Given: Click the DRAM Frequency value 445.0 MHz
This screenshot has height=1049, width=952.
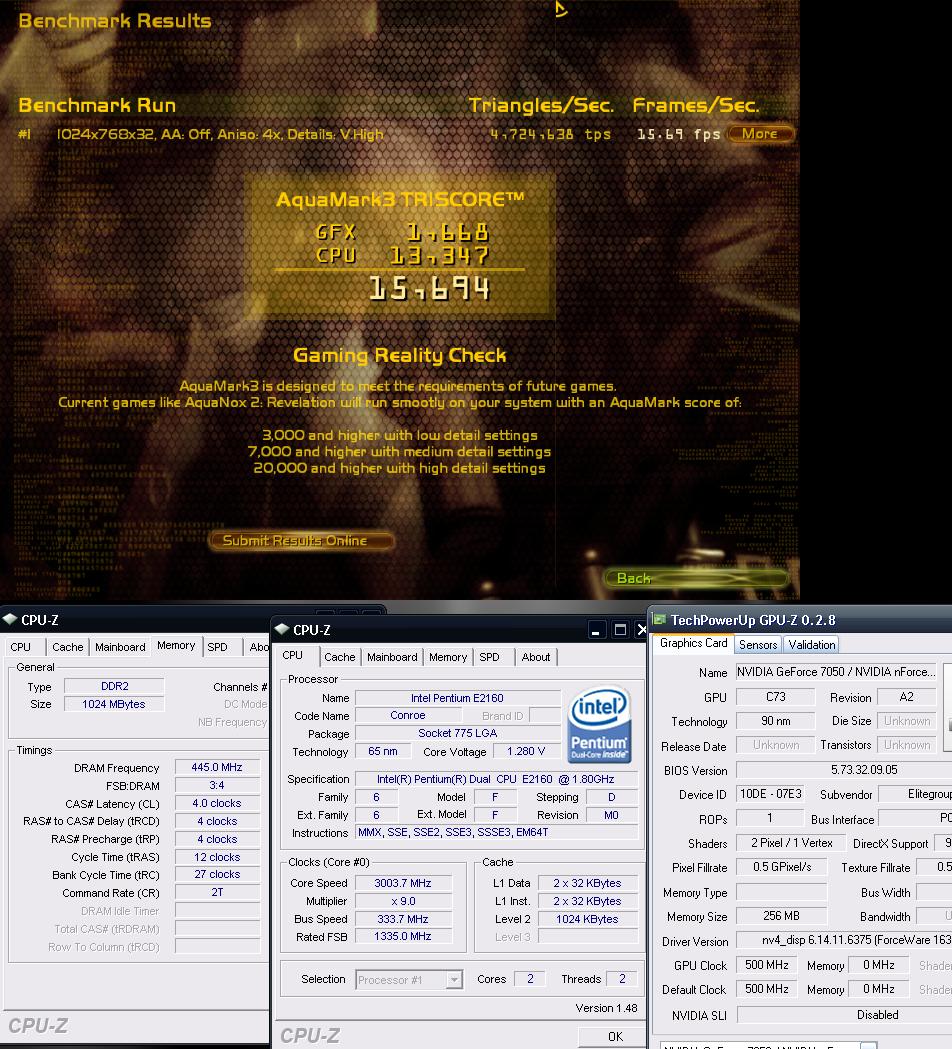Looking at the screenshot, I should point(217,767).
